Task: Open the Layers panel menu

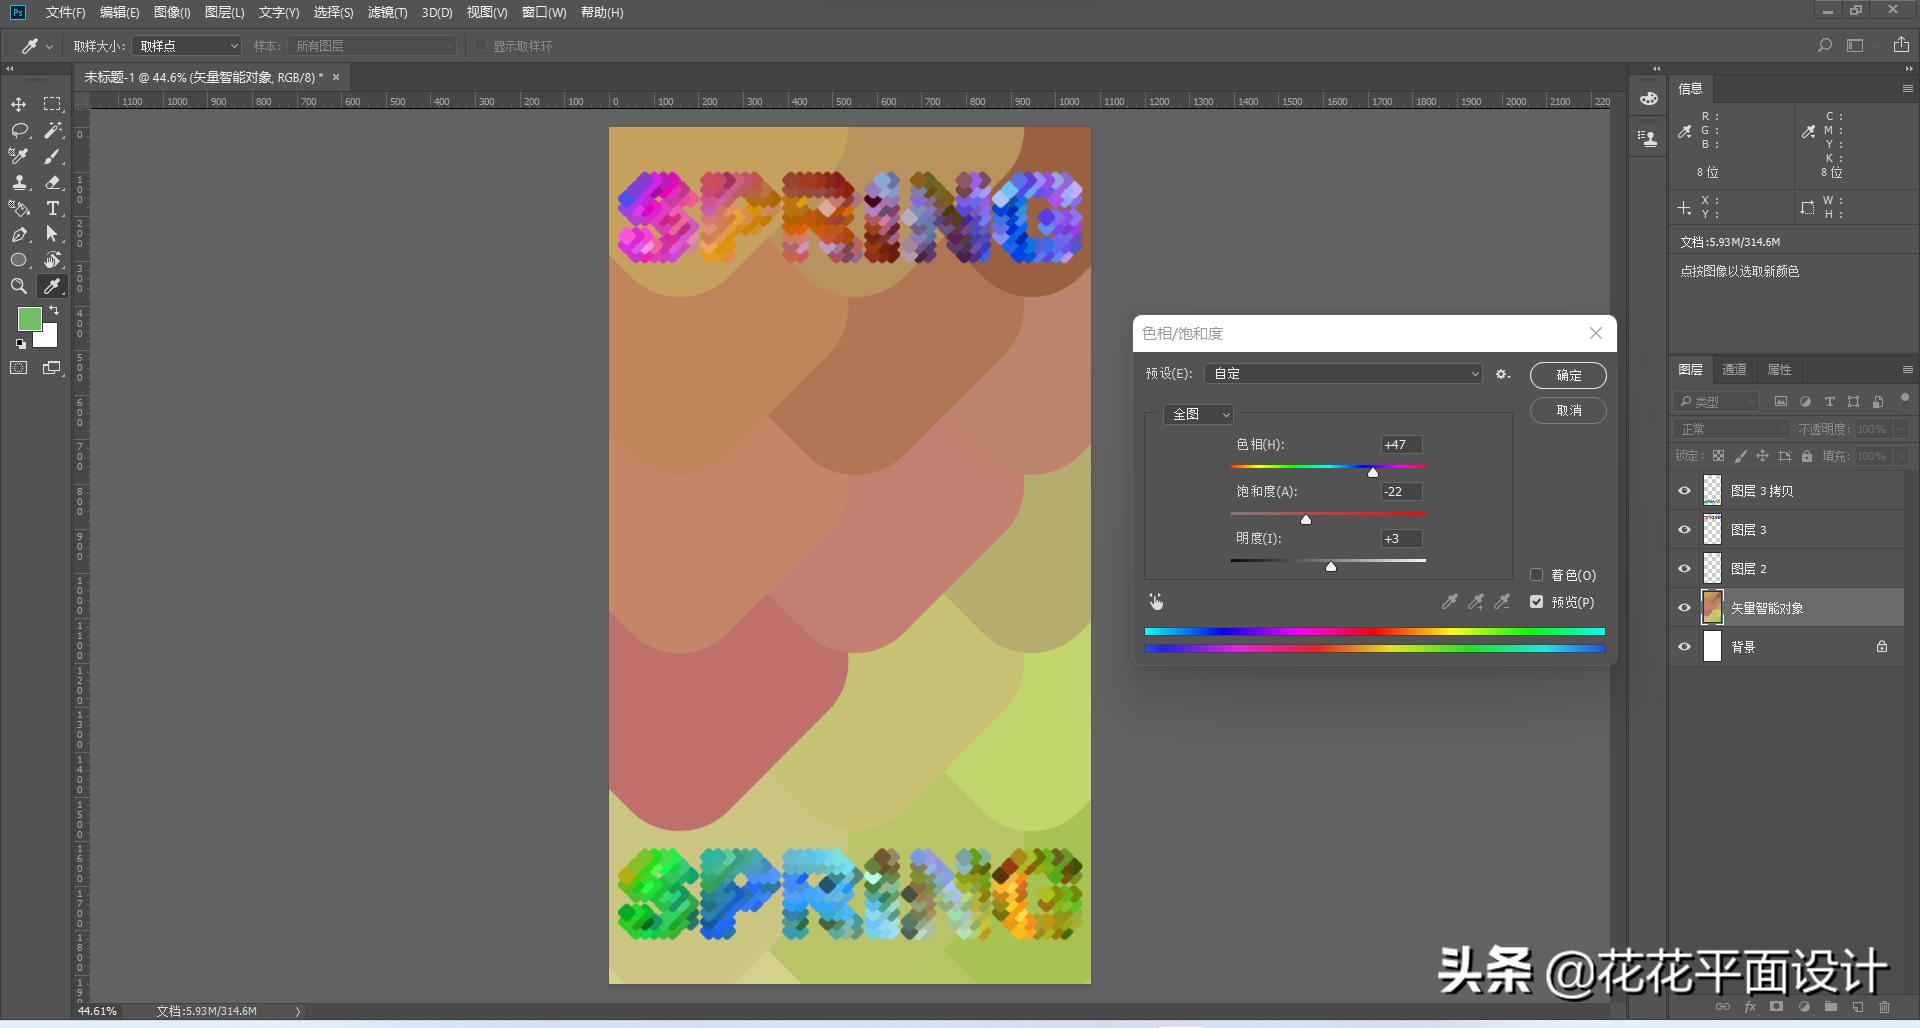Action: coord(1907,370)
